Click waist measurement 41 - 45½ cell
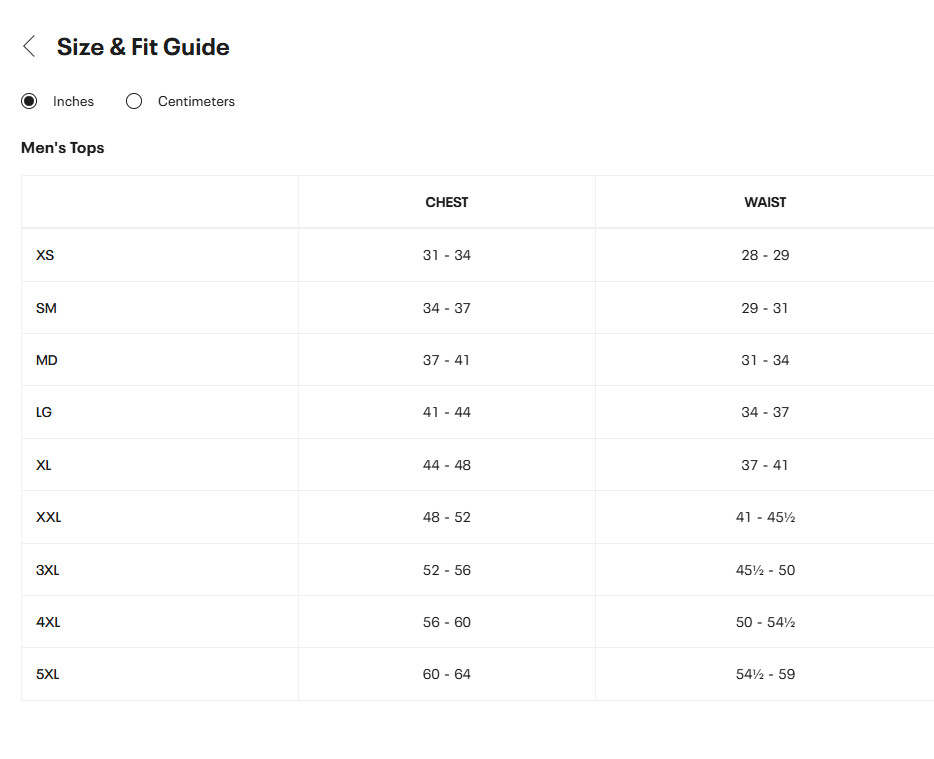Image resolution: width=934 pixels, height=759 pixels. coord(765,518)
